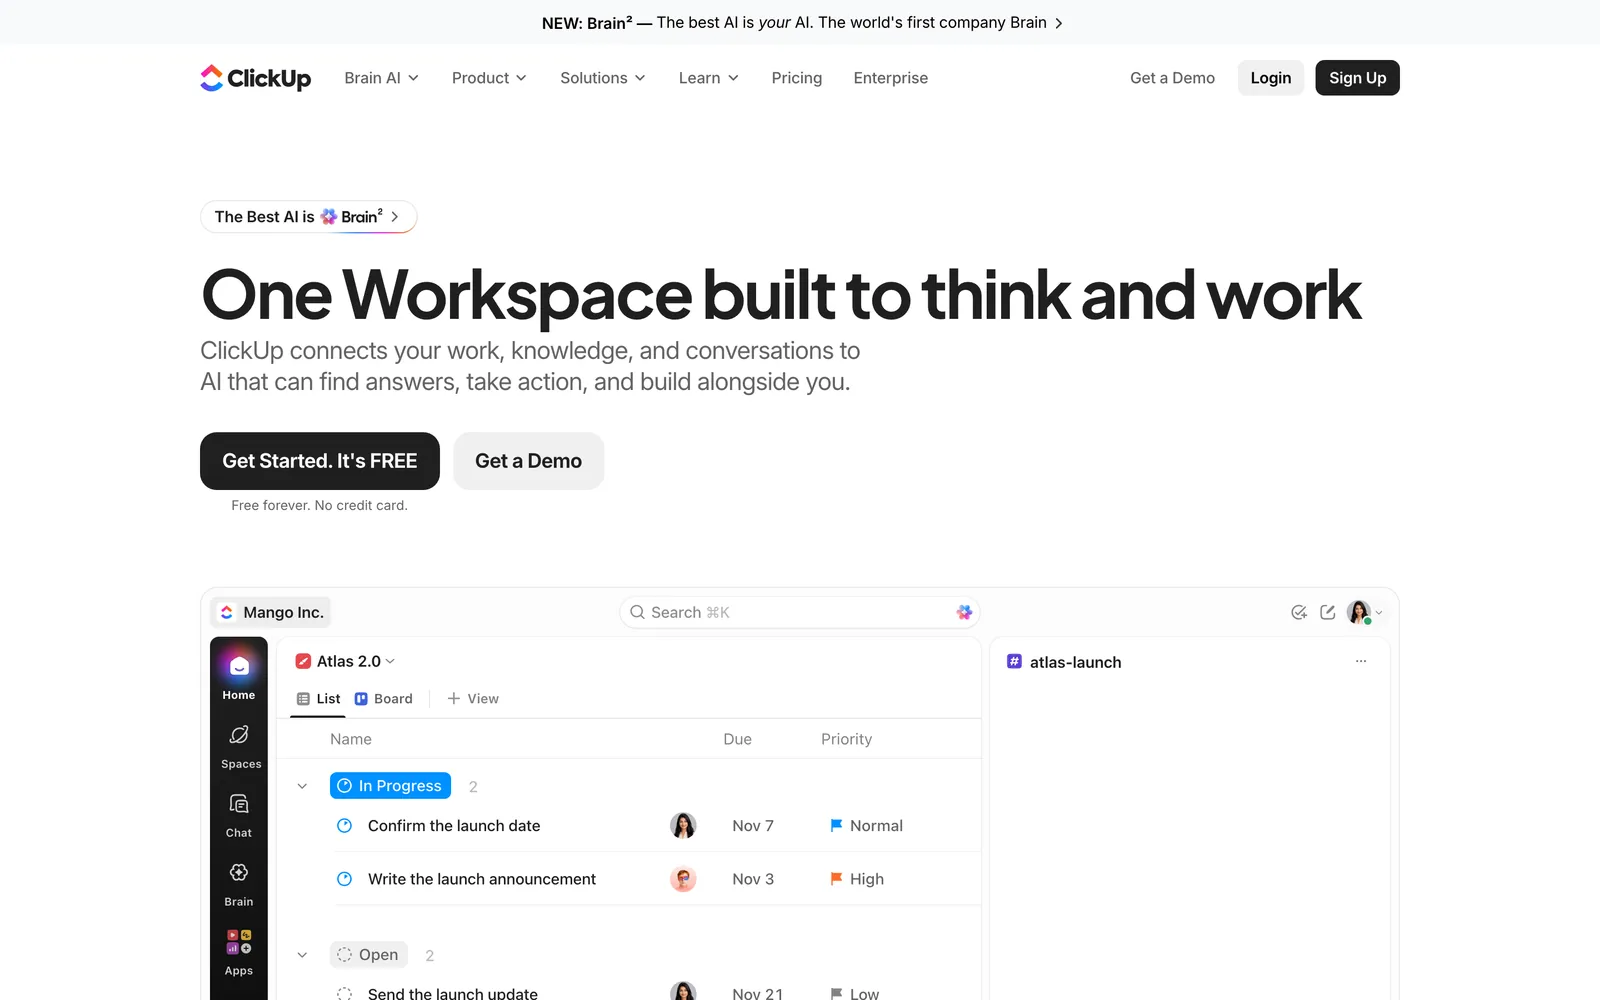The width and height of the screenshot is (1600, 1000).
Task: Click assignee avatar for Confirm the launch date
Action: tap(683, 825)
